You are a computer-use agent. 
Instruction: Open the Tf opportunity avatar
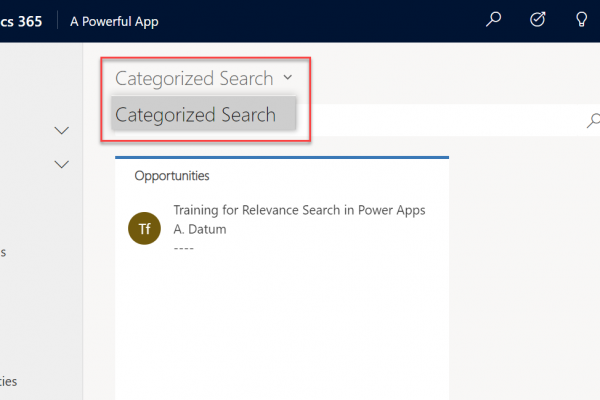pyautogui.click(x=144, y=229)
